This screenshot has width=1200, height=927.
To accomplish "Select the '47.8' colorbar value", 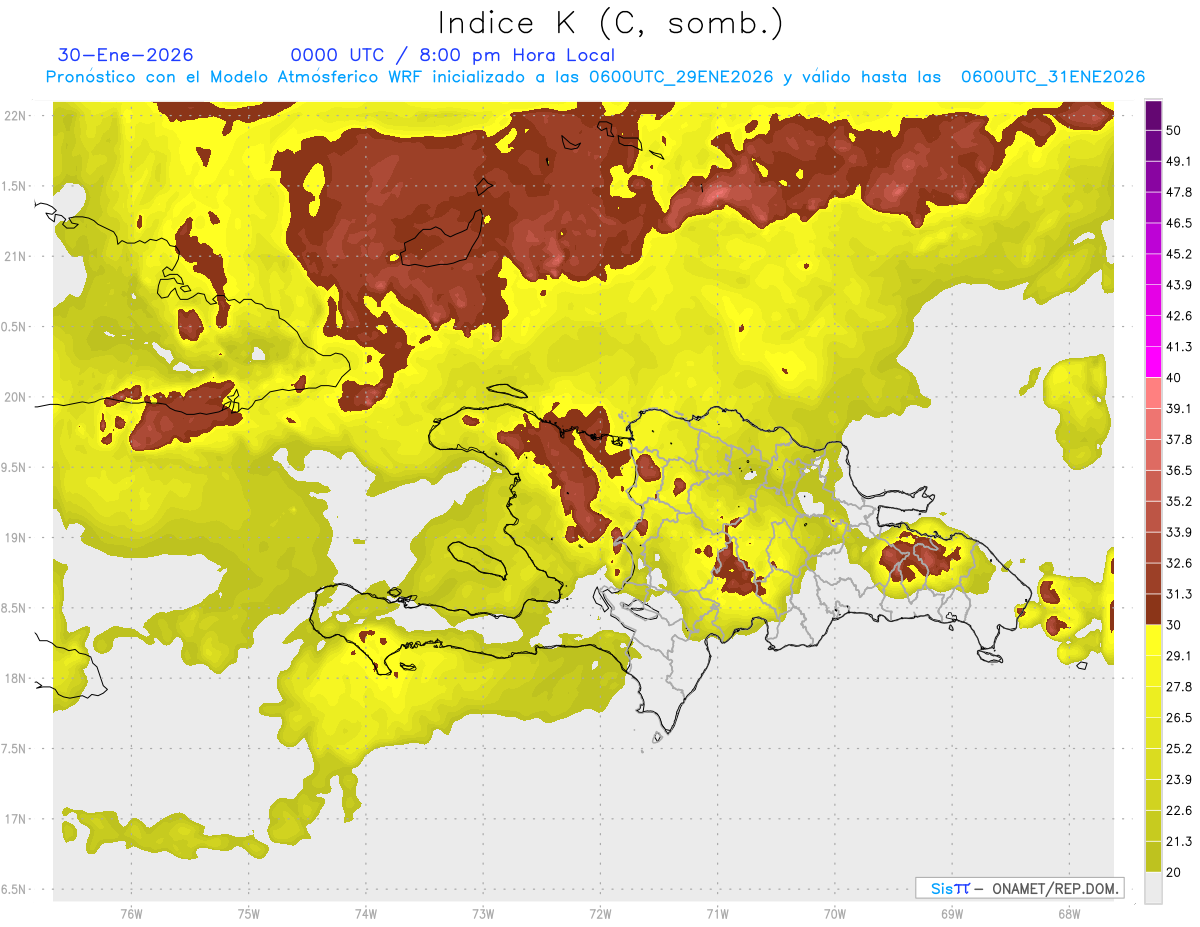I will tap(1179, 192).
